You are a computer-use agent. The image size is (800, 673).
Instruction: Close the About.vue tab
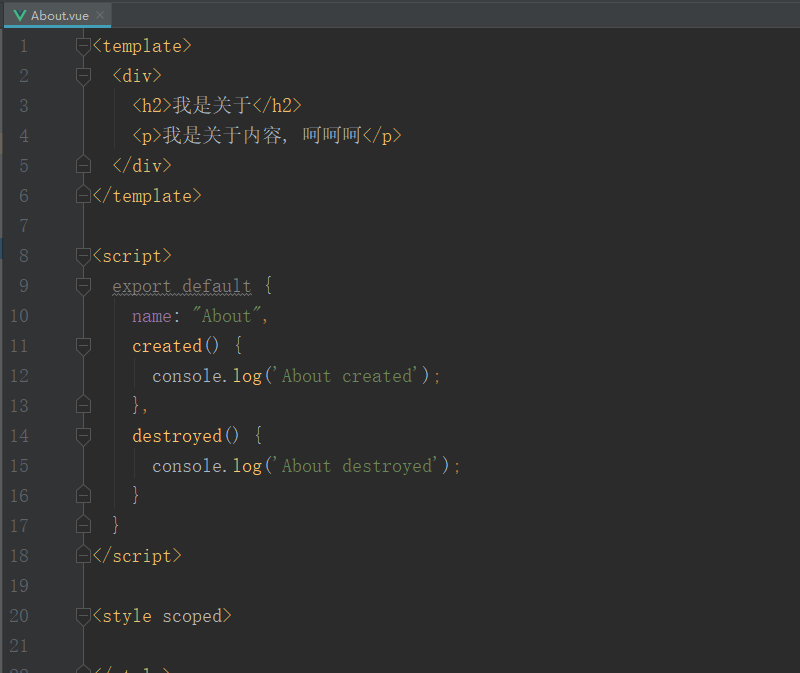100,15
